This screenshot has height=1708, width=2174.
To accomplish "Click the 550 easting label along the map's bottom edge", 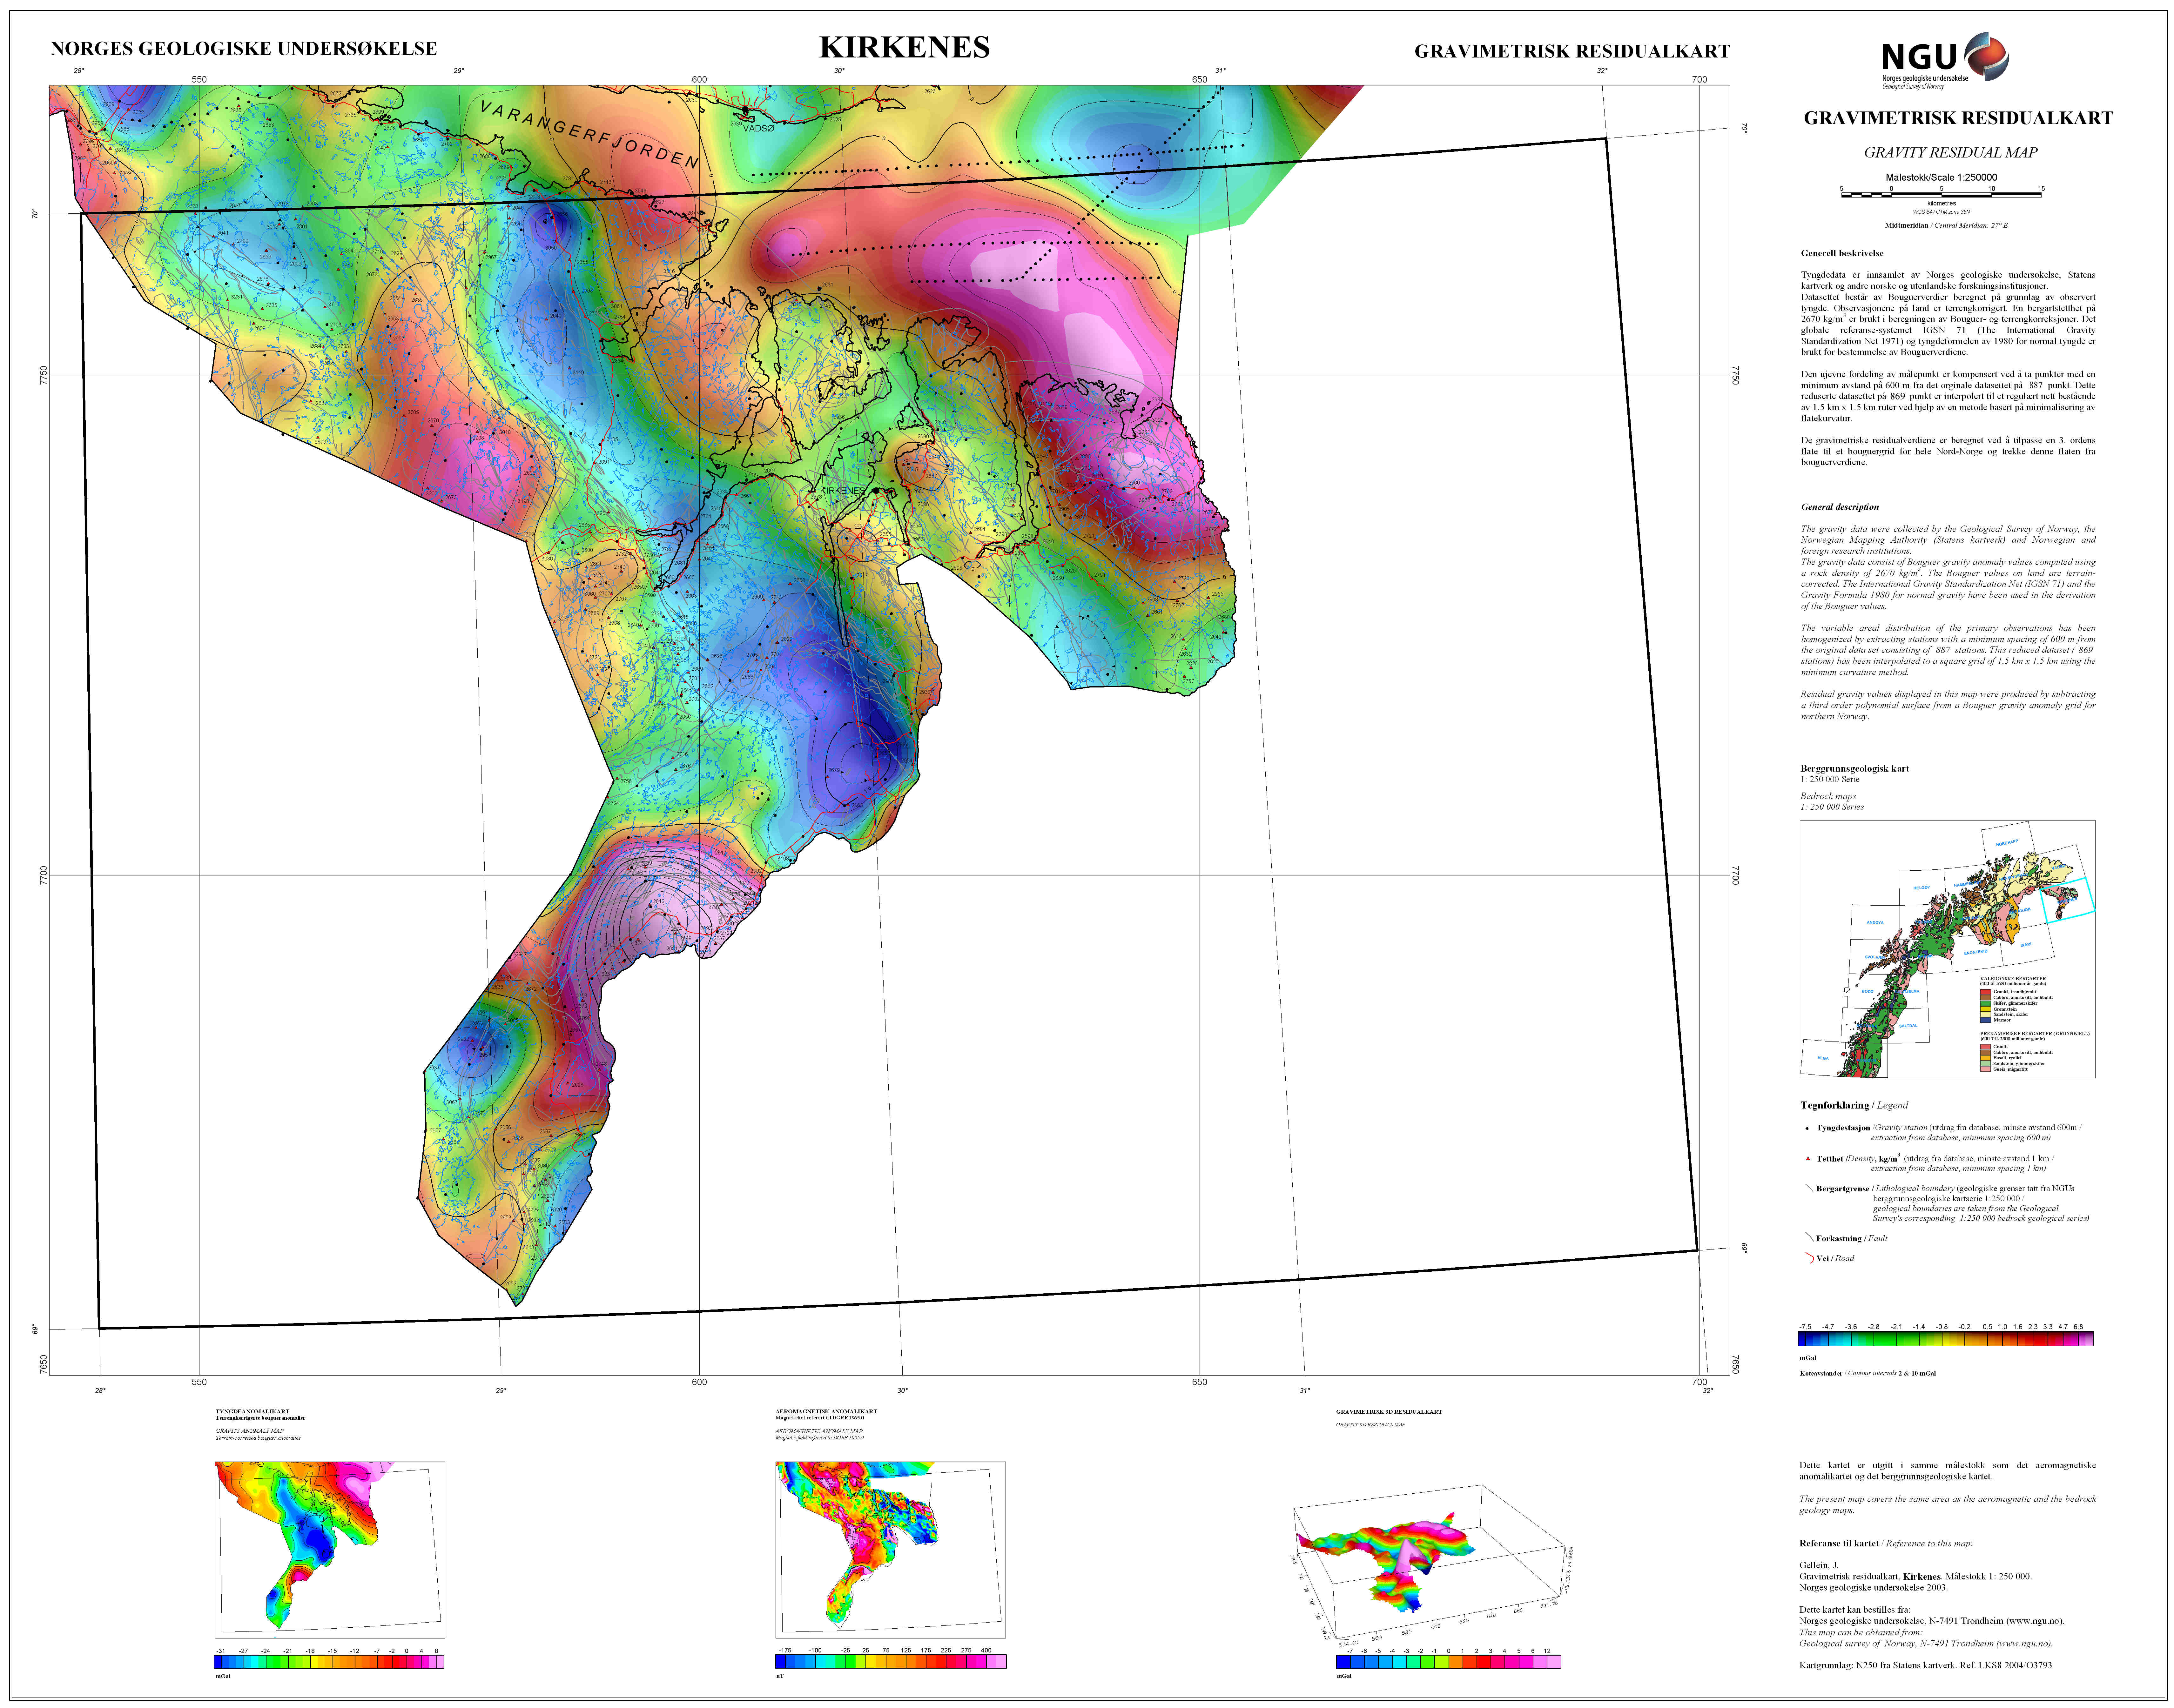I will click(199, 1382).
